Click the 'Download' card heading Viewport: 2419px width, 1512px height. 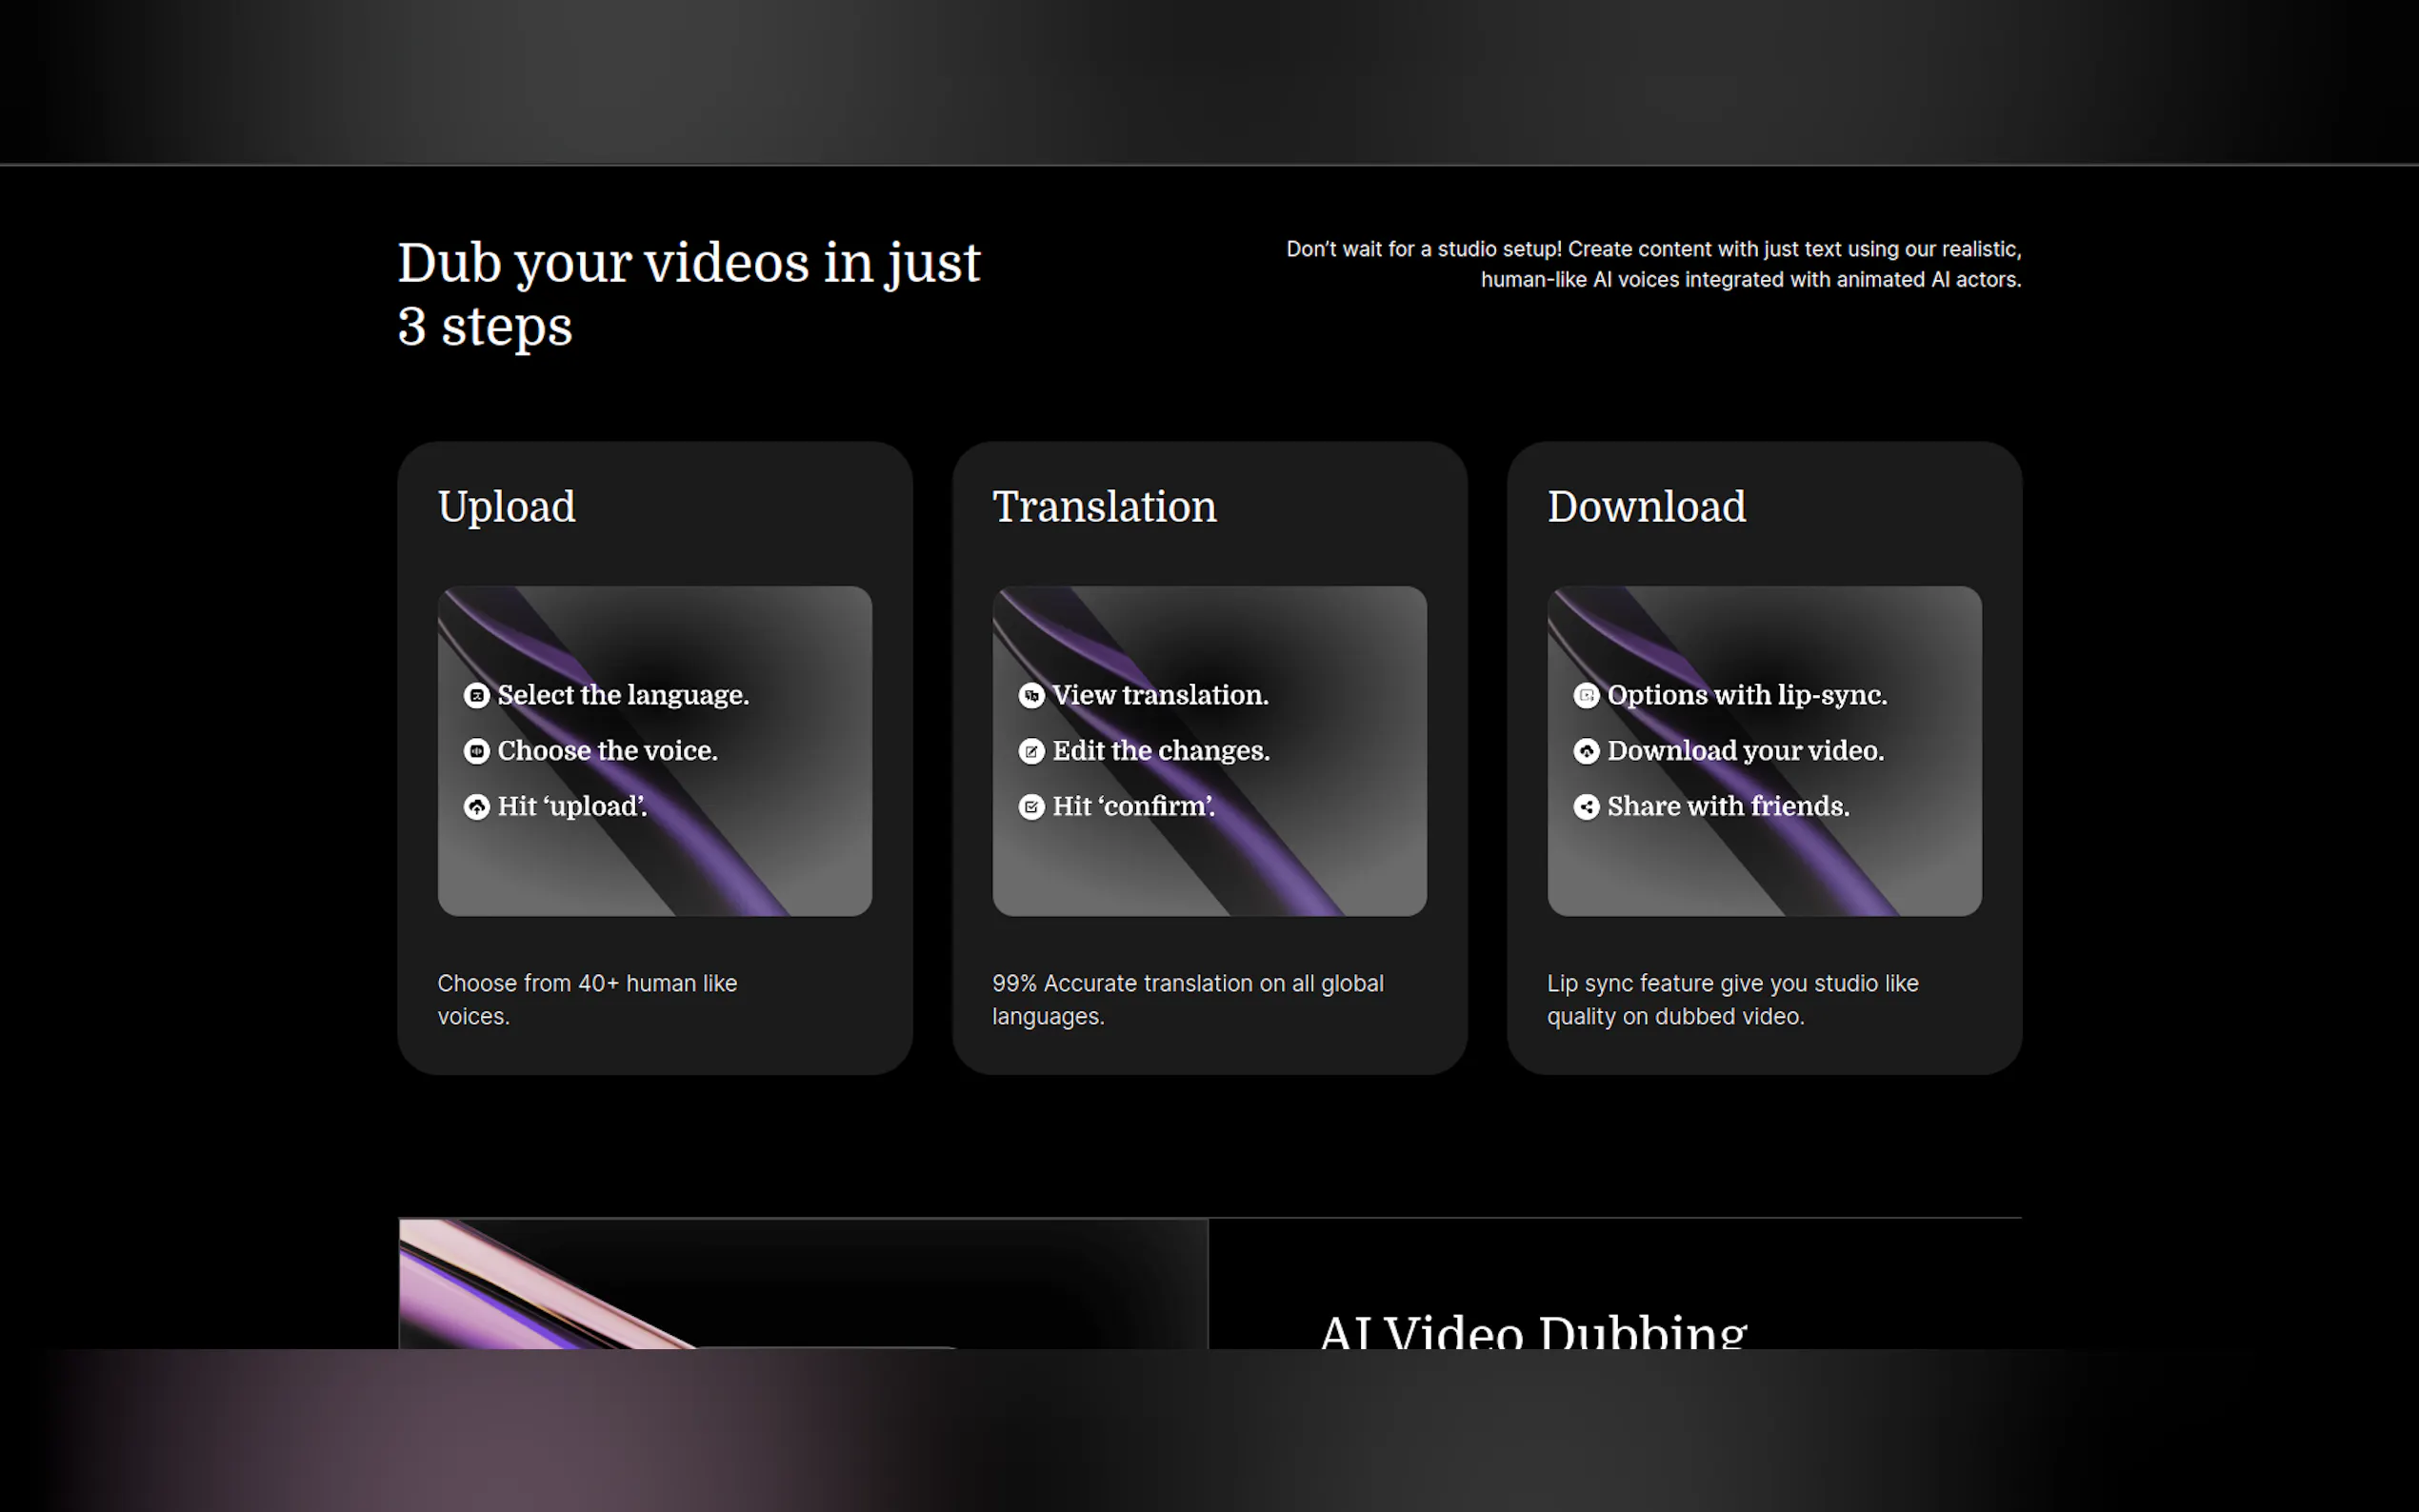point(1646,507)
